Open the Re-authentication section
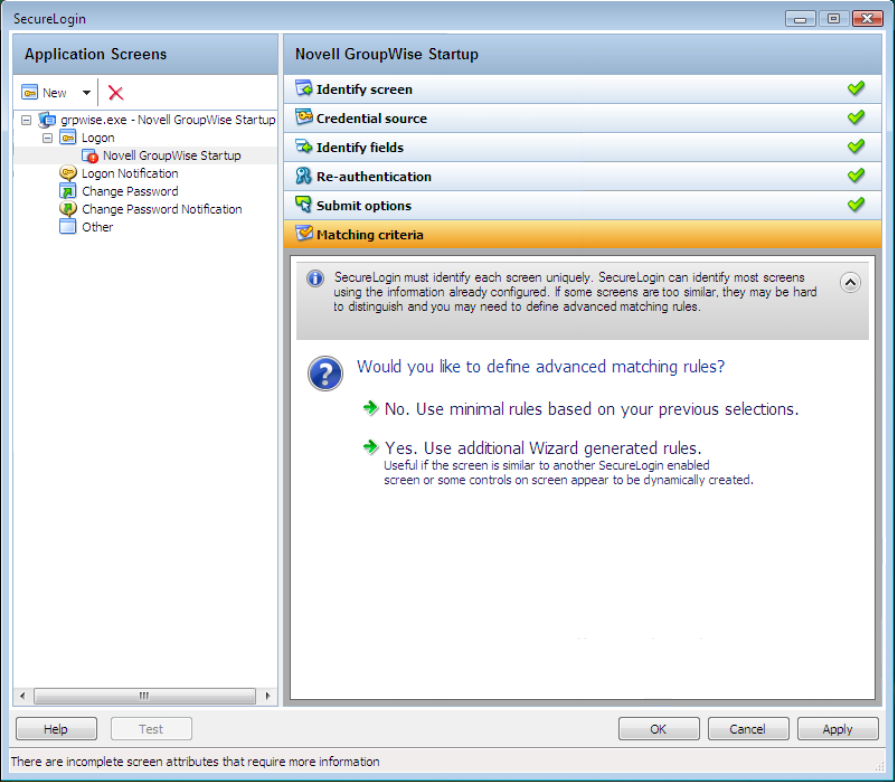Image resolution: width=895 pixels, height=782 pixels. [582, 176]
